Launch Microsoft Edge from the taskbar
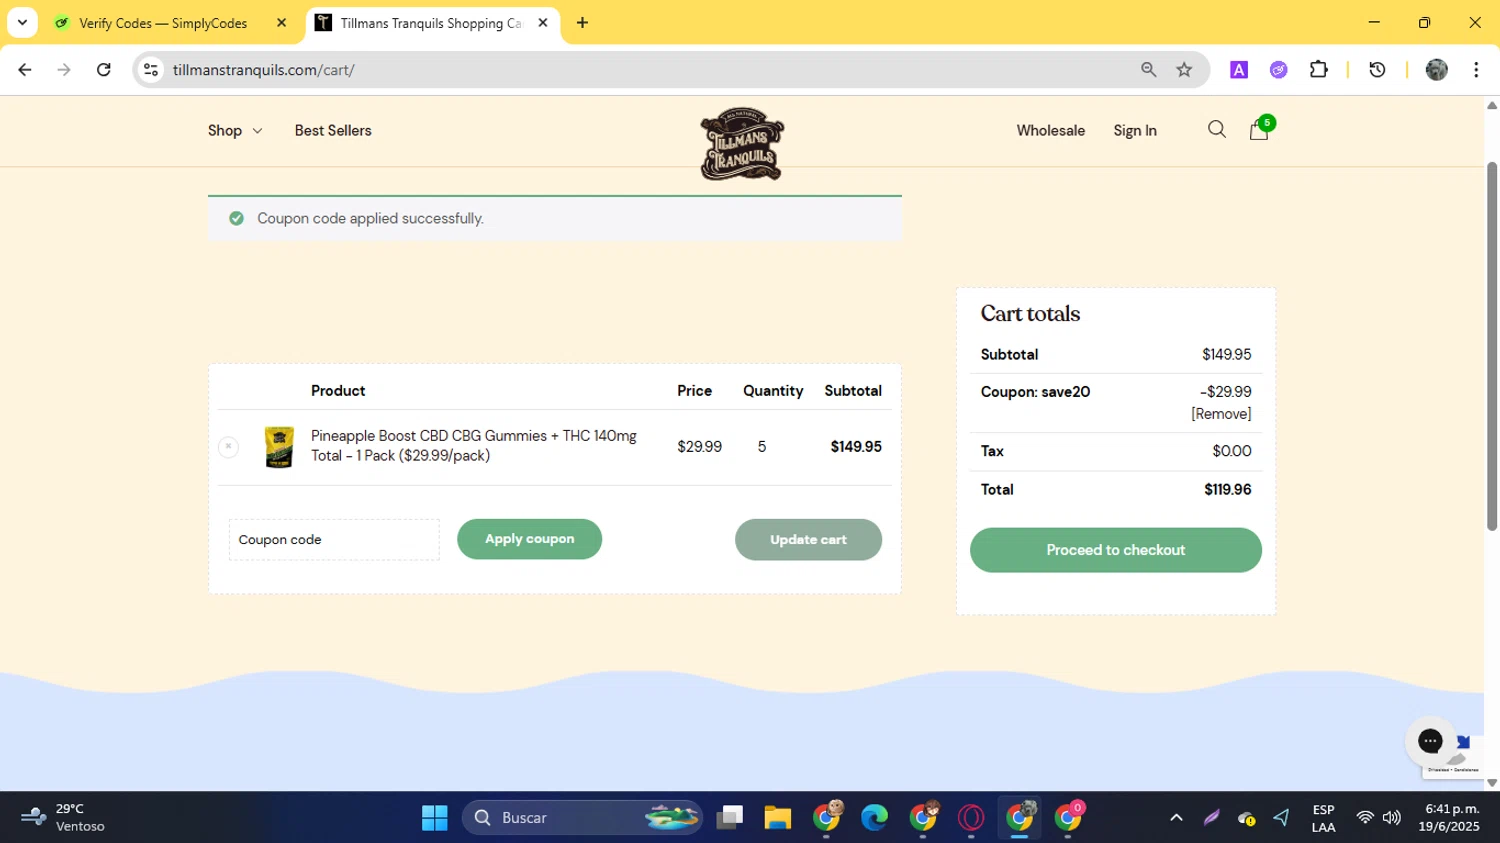 [875, 818]
